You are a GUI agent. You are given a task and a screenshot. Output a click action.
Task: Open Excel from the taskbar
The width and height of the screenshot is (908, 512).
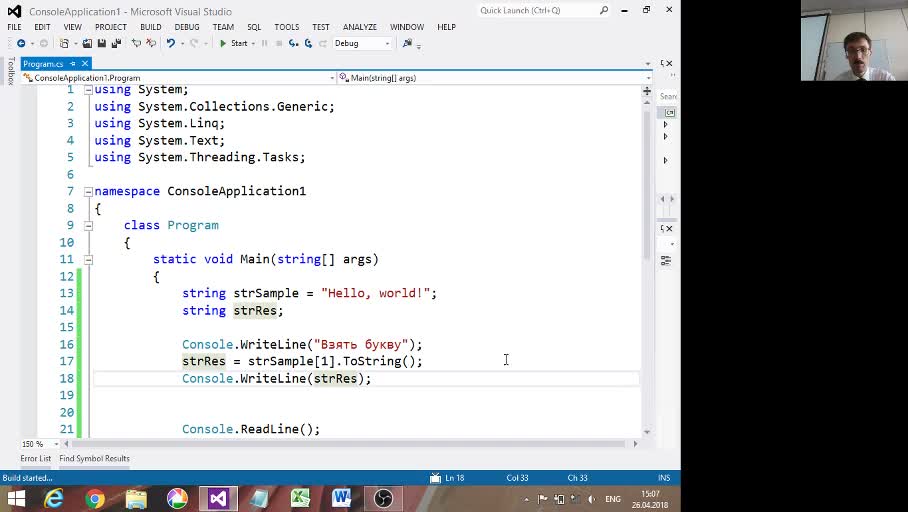click(301, 499)
